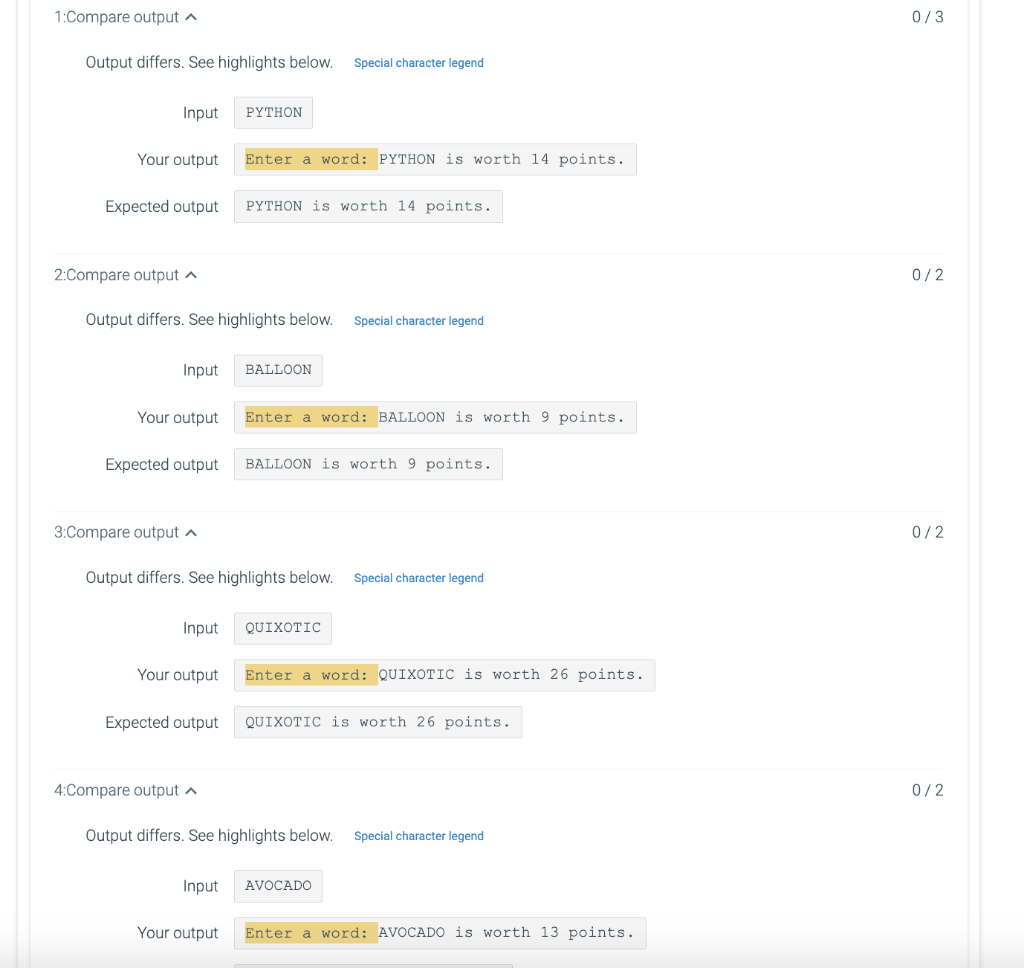The width and height of the screenshot is (1024, 968).
Task: Click expected output 'QUIXOTIC is worth 26 points.'
Action: [378, 723]
